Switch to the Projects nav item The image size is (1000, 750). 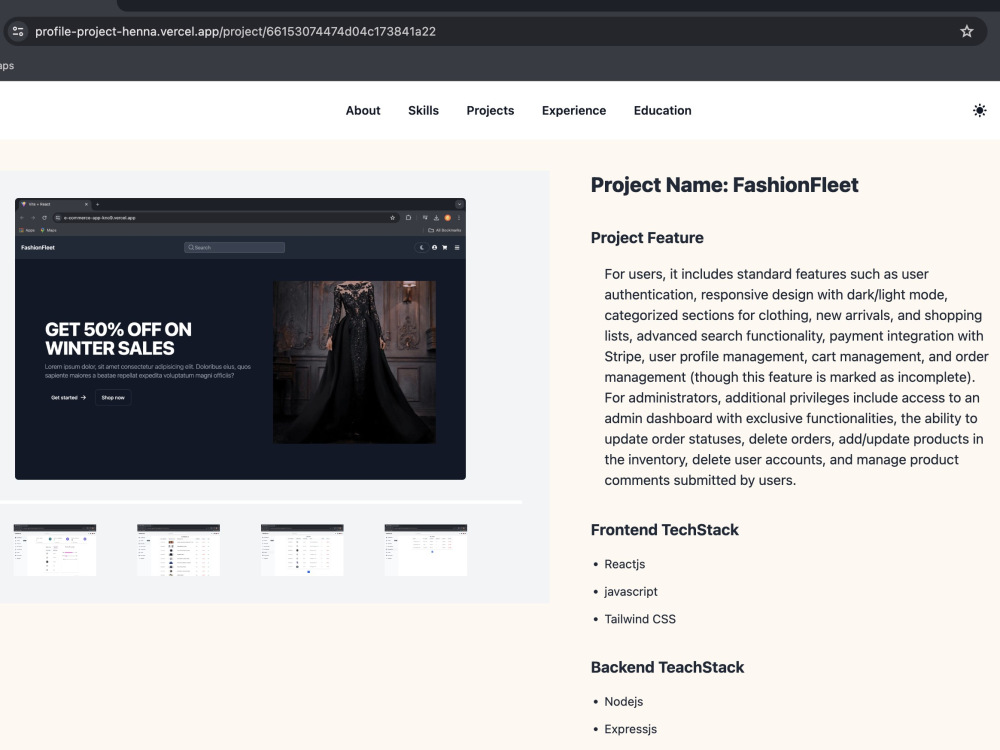[490, 110]
